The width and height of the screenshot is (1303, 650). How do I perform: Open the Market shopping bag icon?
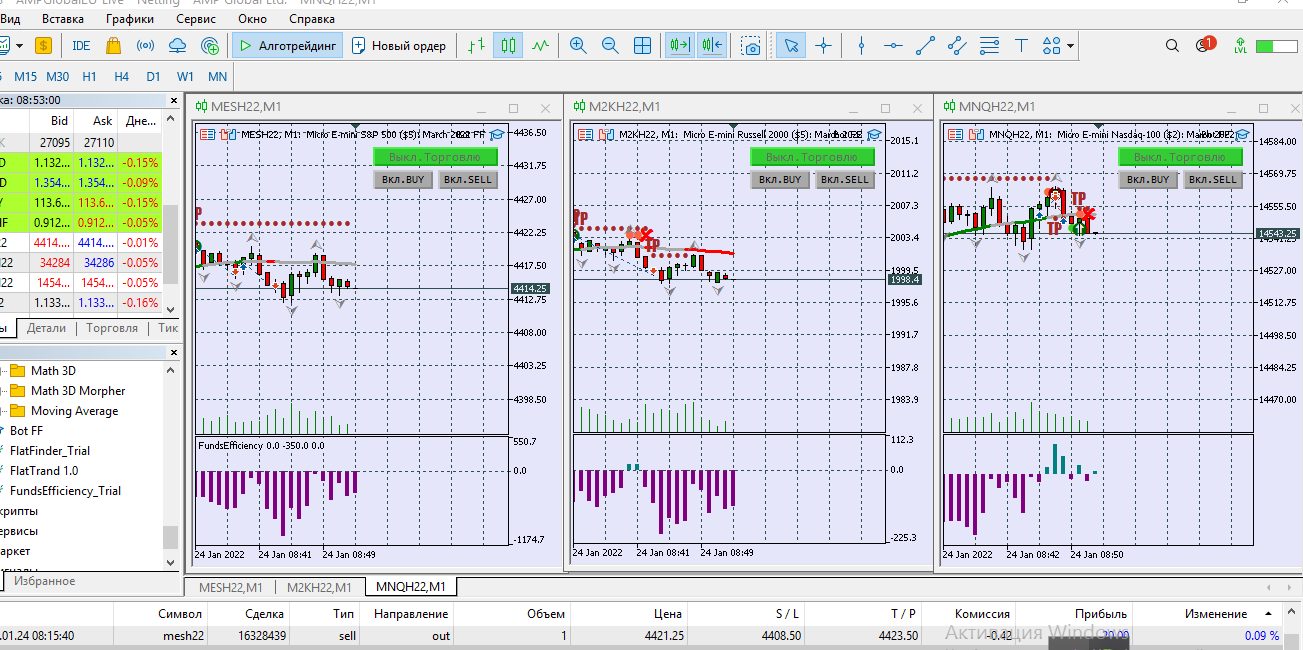click(x=113, y=45)
